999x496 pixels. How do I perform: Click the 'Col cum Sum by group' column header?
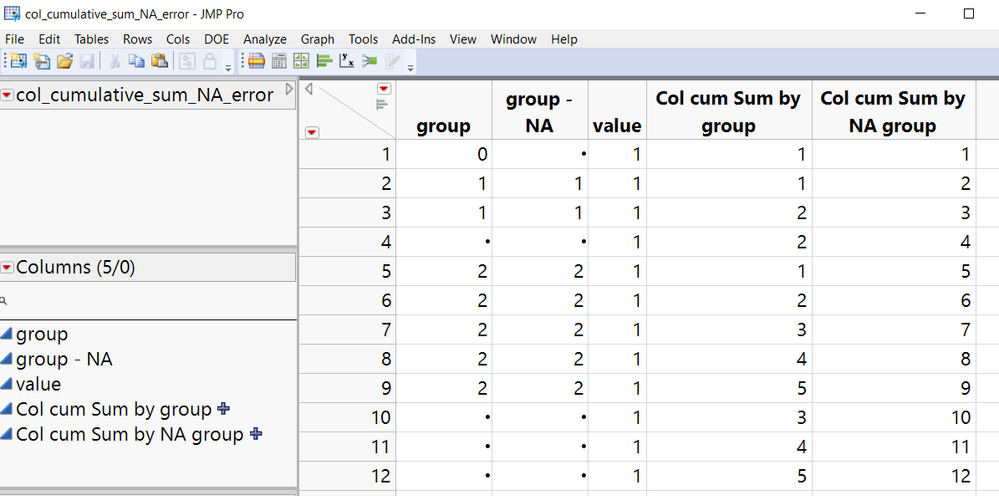tap(728, 112)
